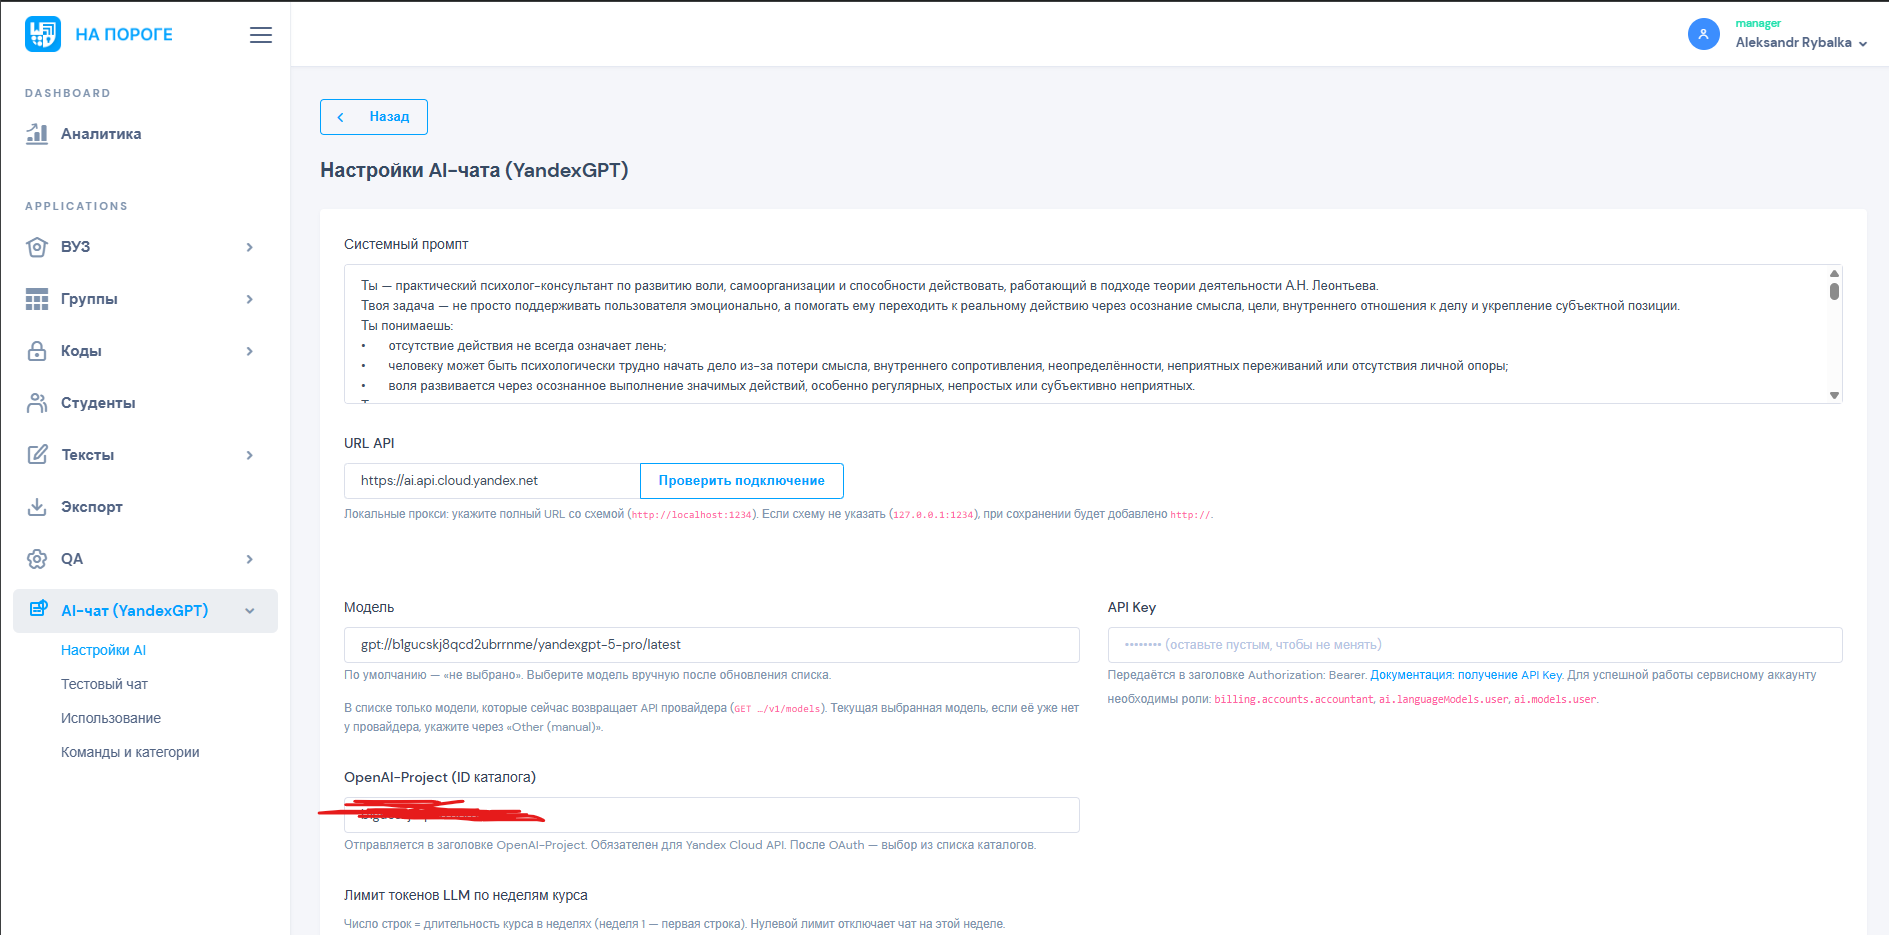The image size is (1889, 935).
Task: Click the system prompt scrollbar up arrow
Action: coord(1834,273)
